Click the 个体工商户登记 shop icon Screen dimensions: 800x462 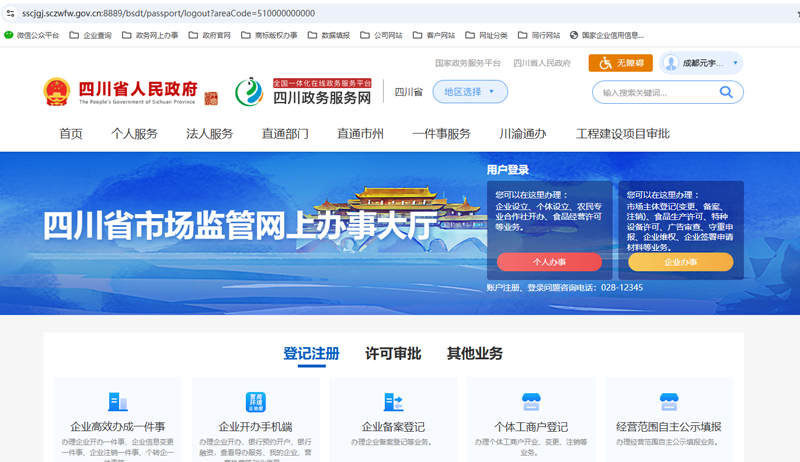530,402
